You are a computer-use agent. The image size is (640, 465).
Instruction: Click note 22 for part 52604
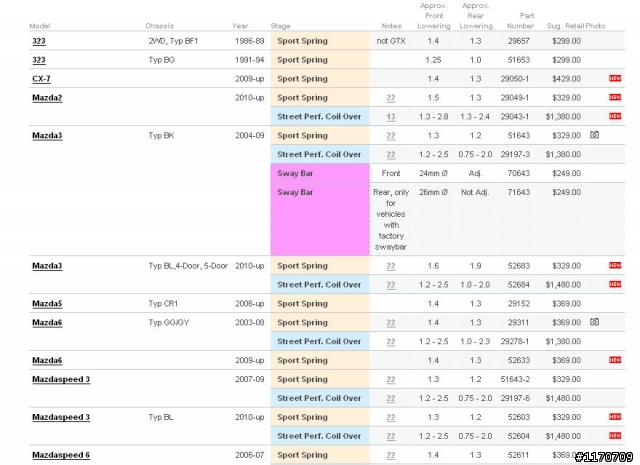[391, 436]
